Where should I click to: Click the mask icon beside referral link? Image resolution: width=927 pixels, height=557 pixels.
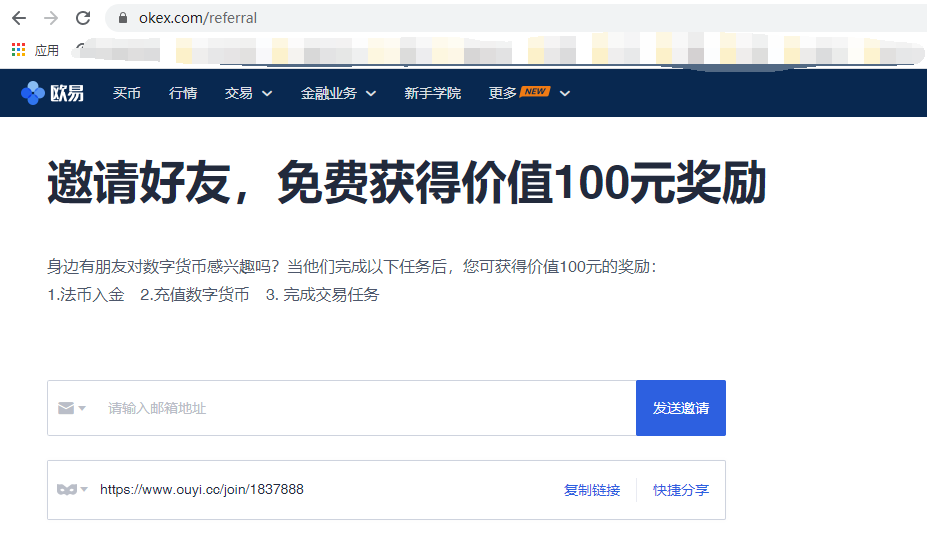click(x=67, y=490)
